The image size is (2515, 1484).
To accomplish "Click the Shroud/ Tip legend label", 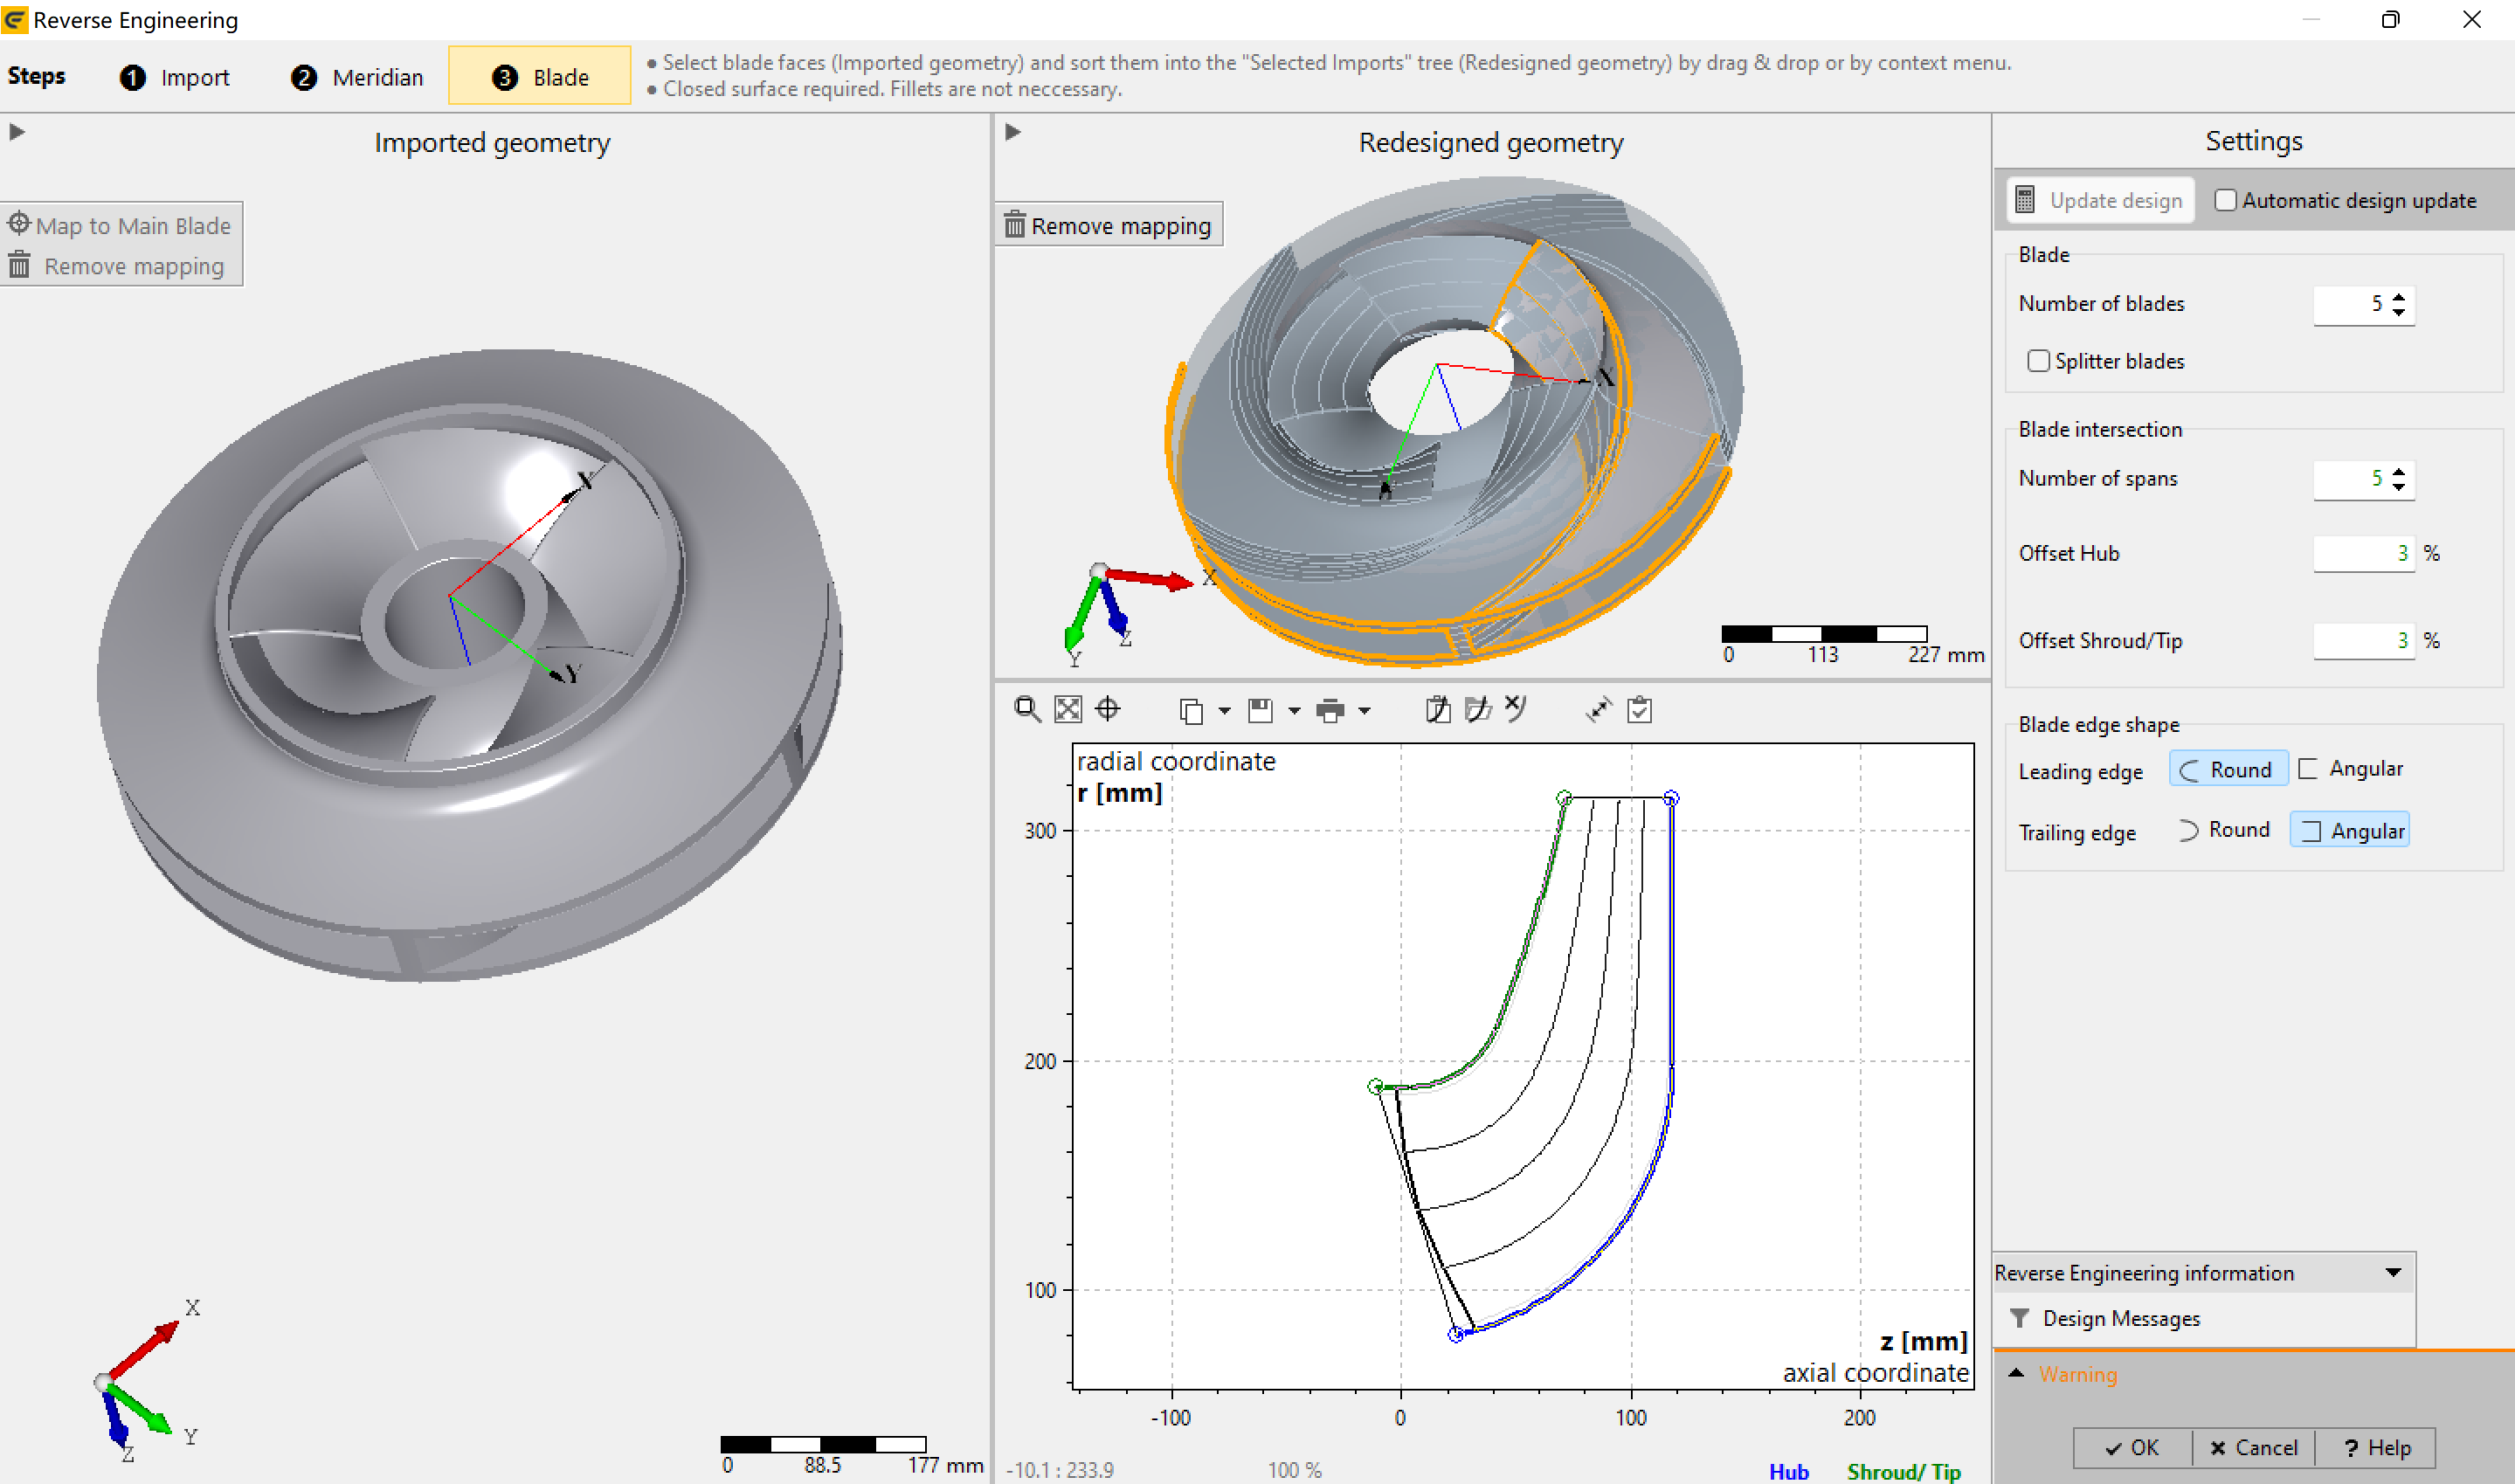I will click(1904, 1471).
